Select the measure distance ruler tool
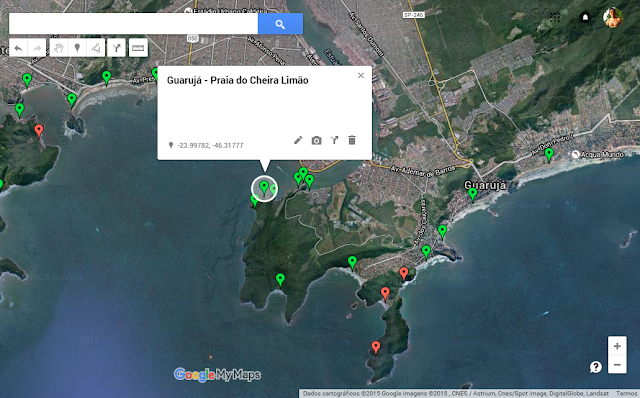 pyautogui.click(x=138, y=48)
